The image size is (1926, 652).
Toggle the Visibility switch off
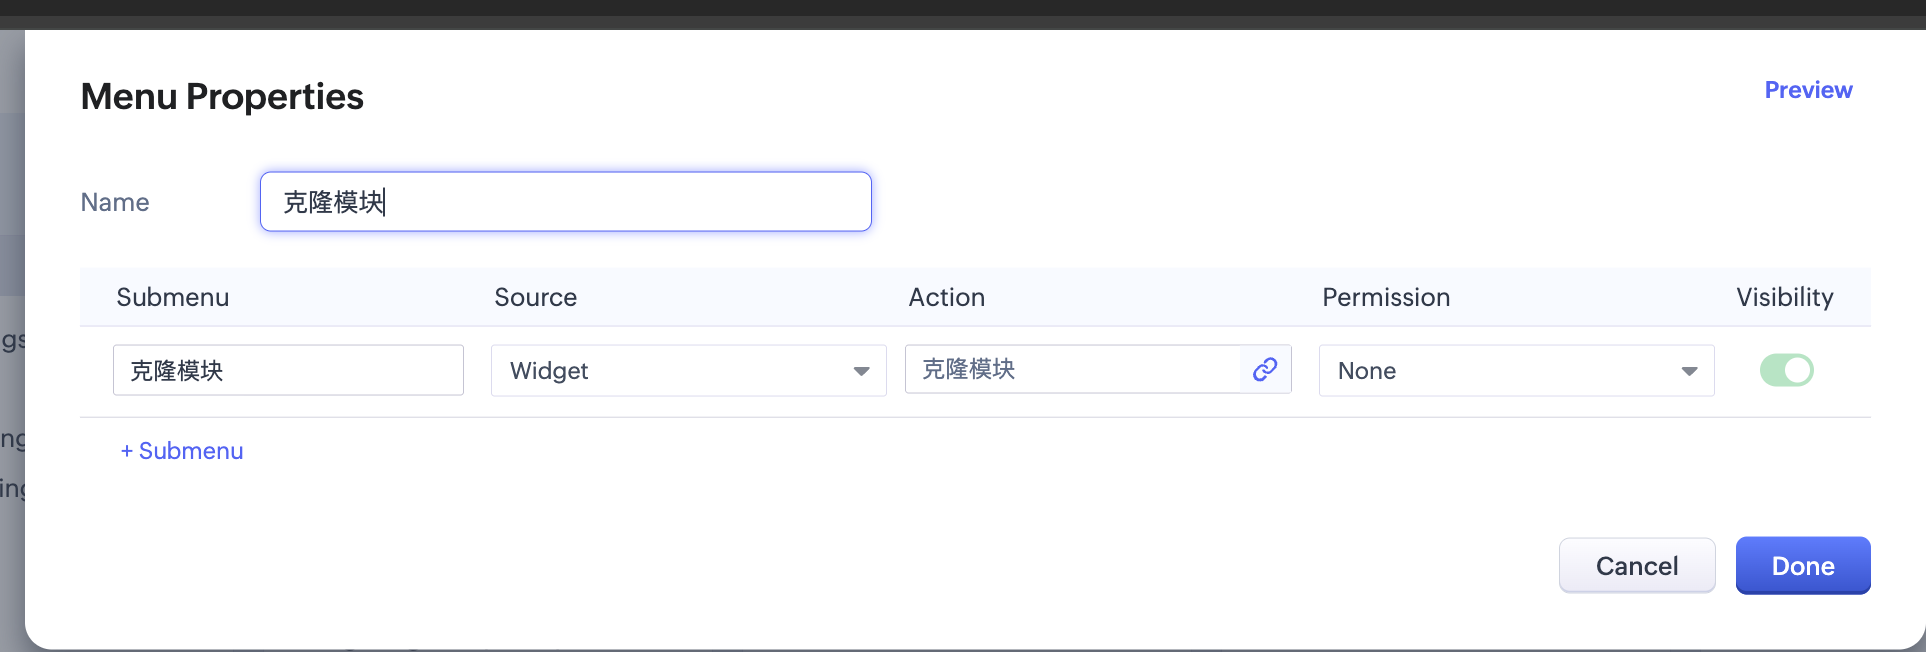[x=1786, y=370]
